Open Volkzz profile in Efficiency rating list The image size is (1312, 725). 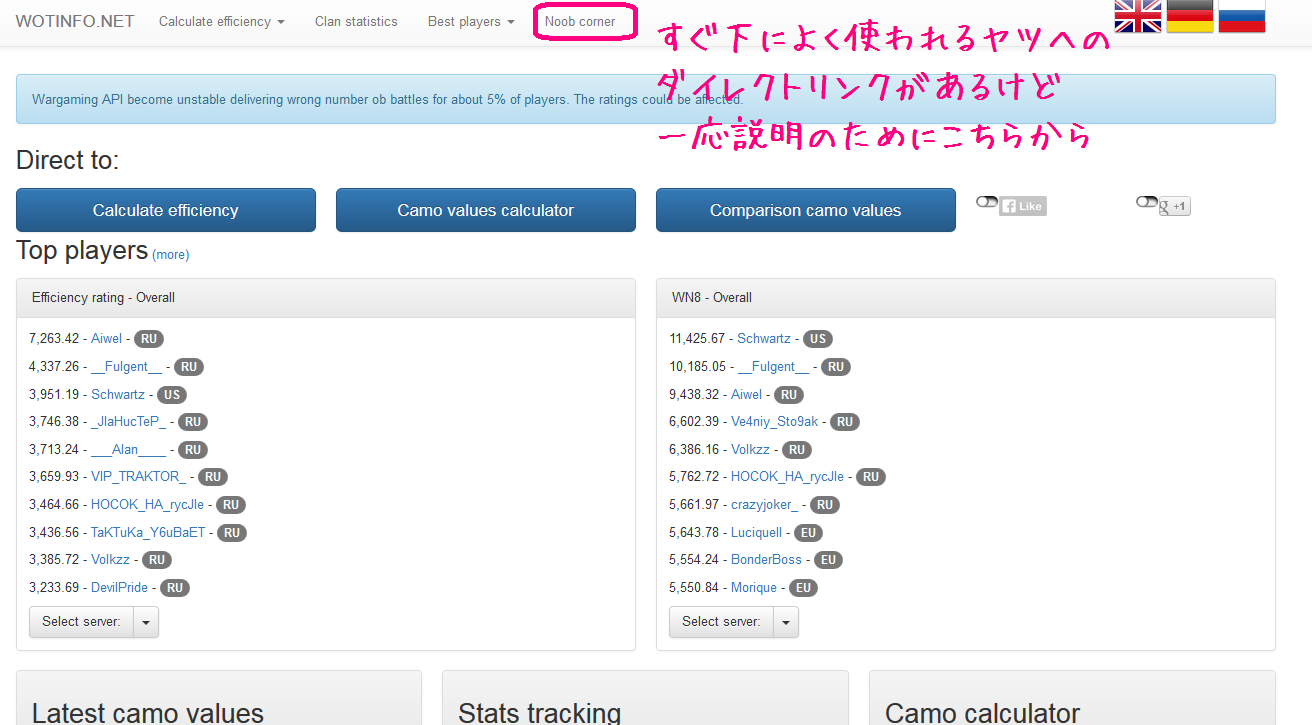(x=111, y=560)
